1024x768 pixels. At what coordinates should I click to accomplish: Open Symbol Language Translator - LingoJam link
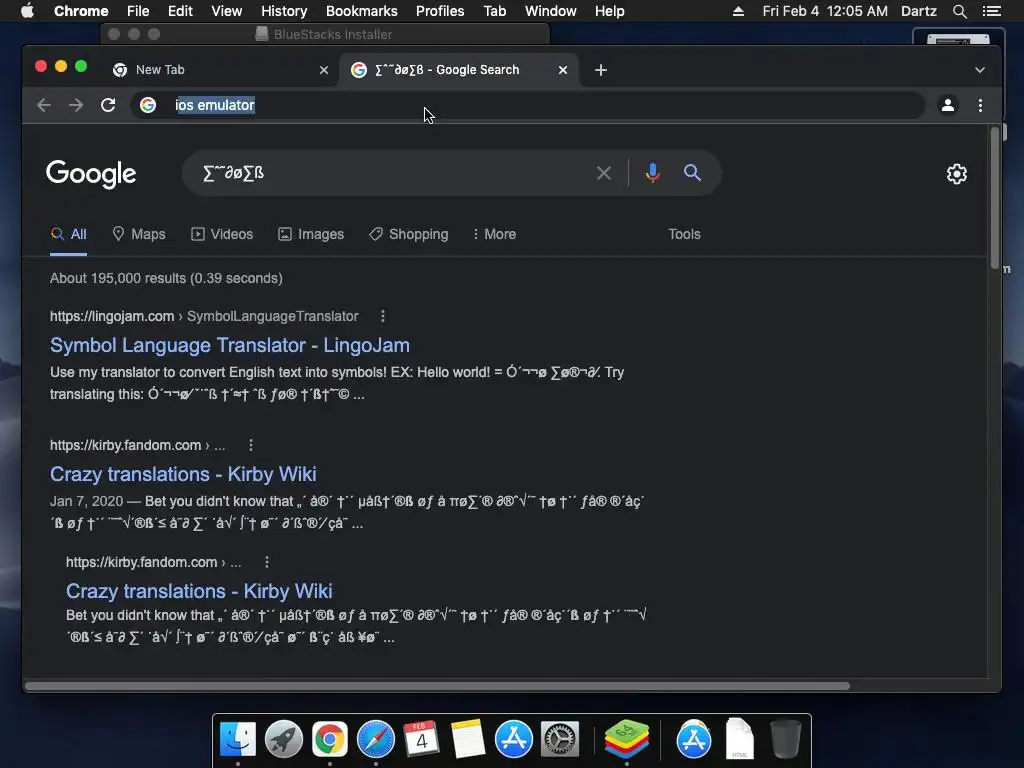coord(230,345)
